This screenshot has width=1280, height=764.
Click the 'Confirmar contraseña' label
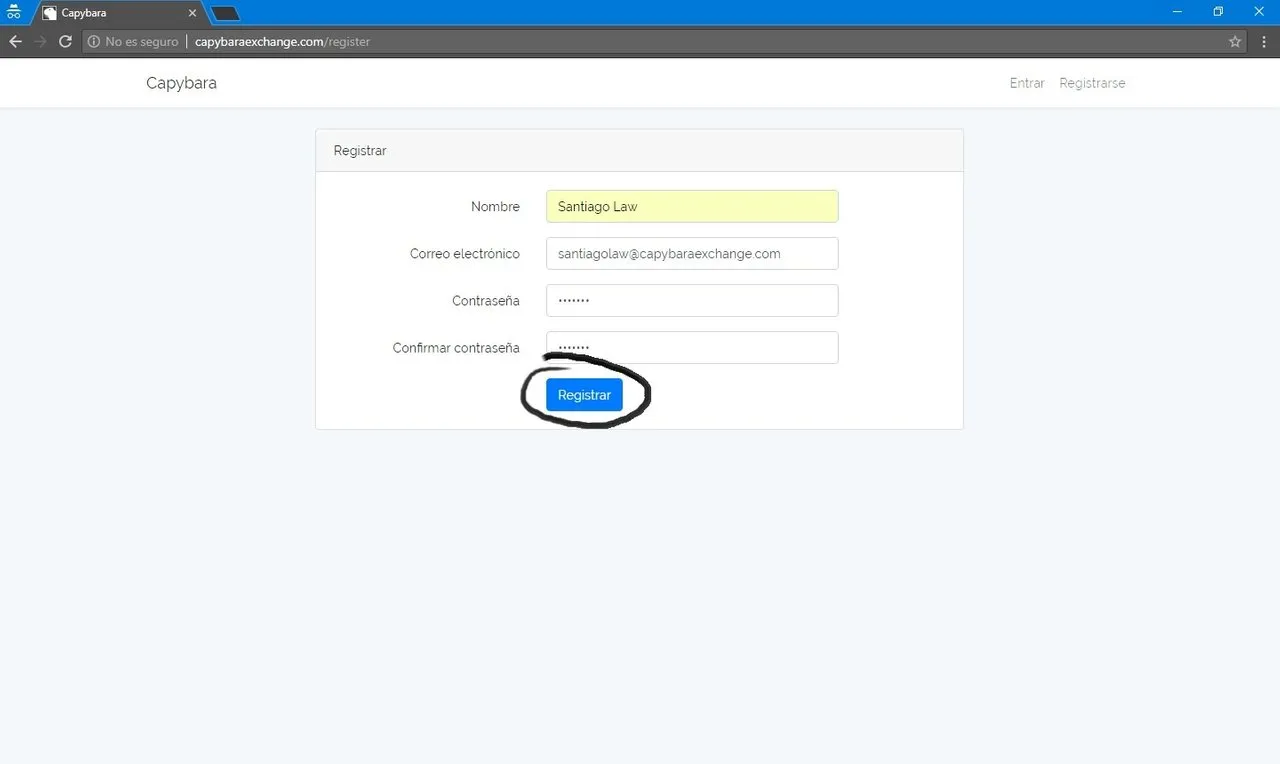[456, 348]
